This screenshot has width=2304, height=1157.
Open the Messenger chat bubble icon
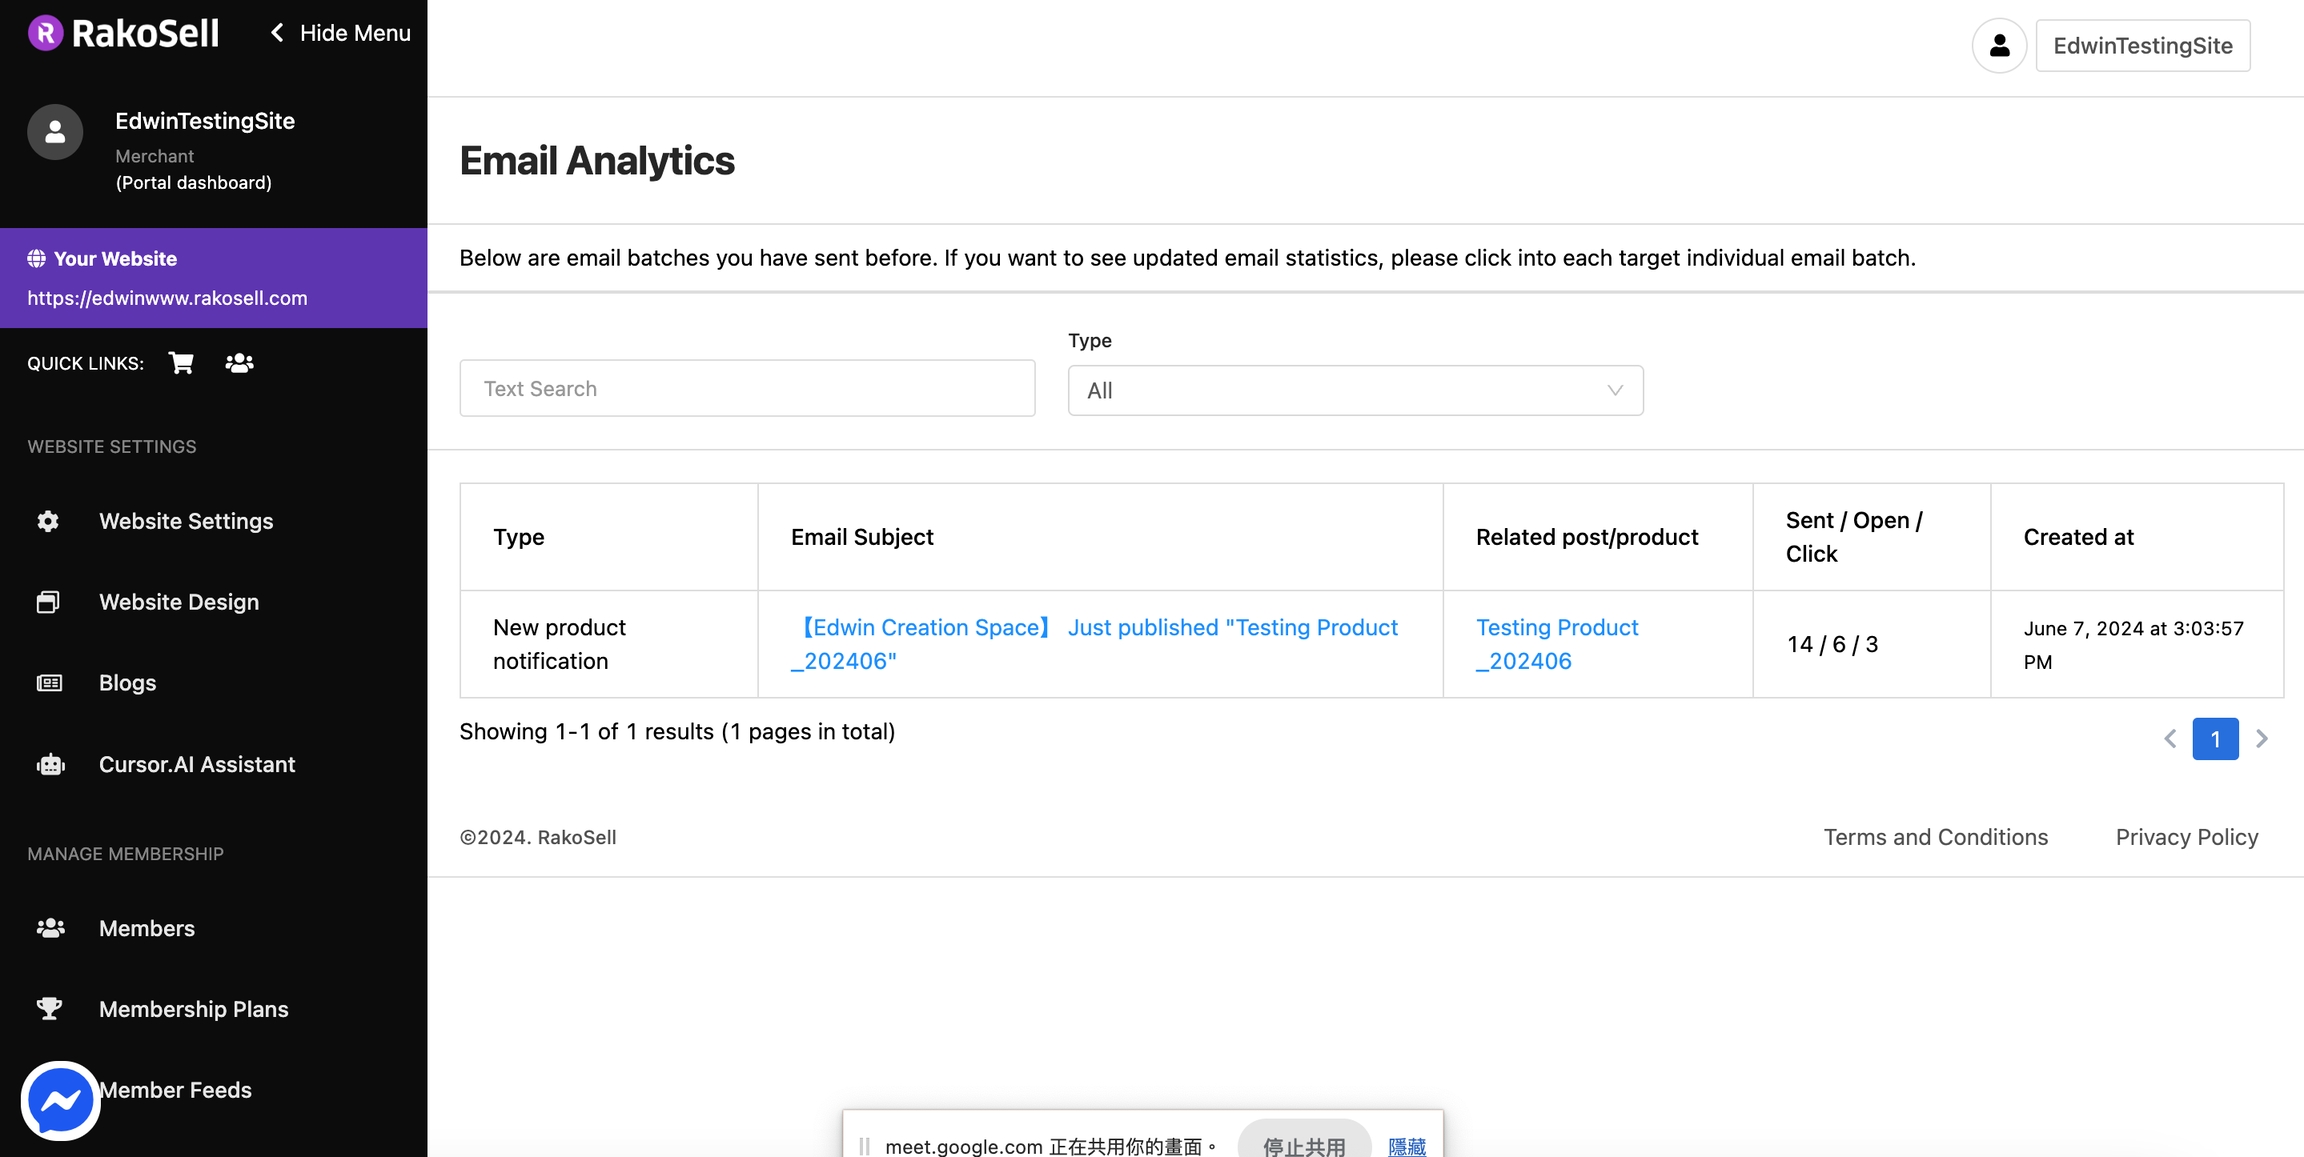[x=60, y=1101]
